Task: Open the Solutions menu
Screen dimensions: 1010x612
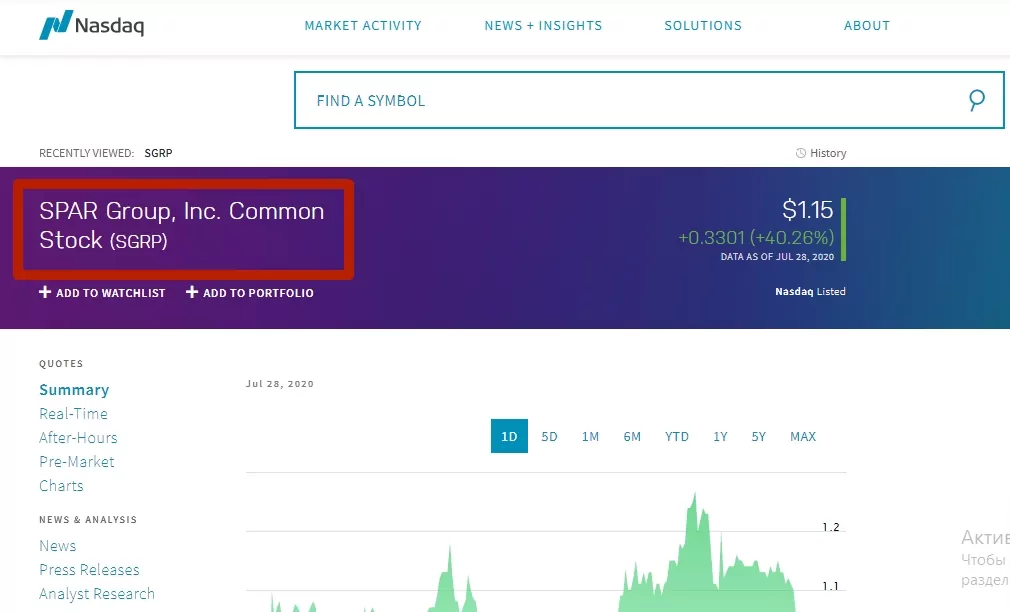Action: [x=703, y=26]
